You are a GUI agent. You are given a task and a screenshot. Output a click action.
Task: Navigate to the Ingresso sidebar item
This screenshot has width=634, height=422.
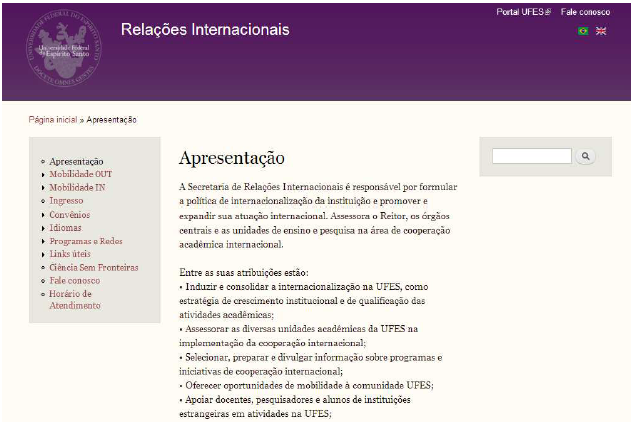[66, 200]
